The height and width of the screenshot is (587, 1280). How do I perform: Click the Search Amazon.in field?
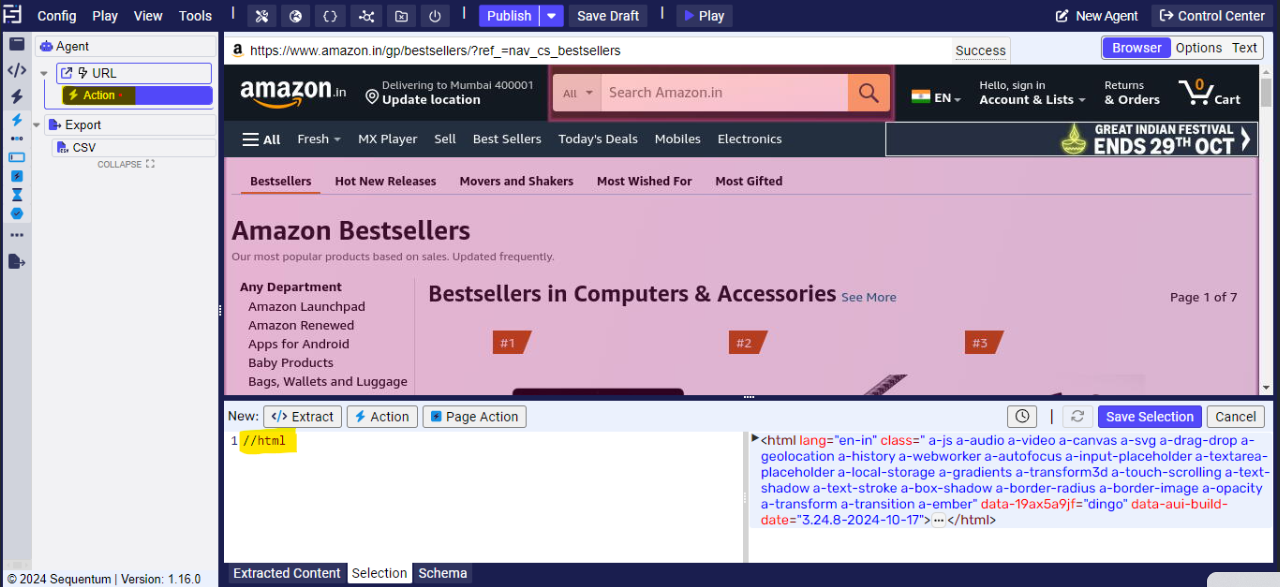pyautogui.click(x=724, y=93)
